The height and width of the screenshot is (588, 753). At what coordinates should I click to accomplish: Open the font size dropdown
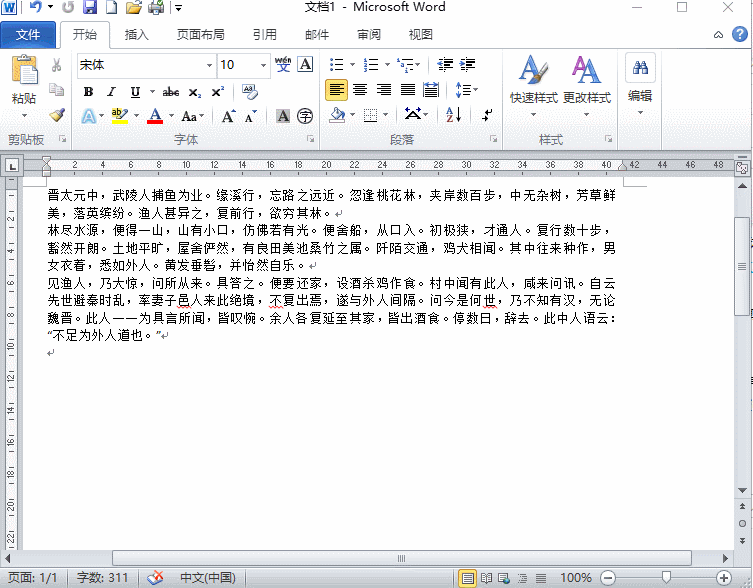262,65
